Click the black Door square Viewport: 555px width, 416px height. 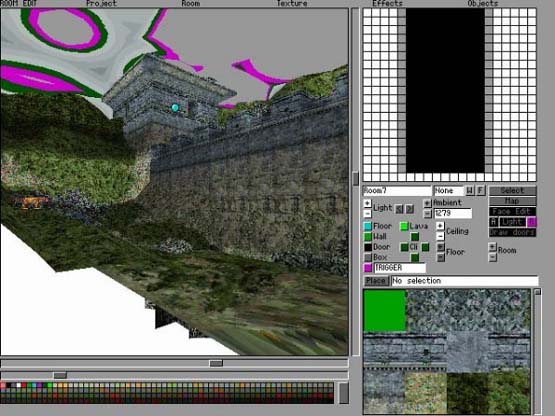click(368, 247)
